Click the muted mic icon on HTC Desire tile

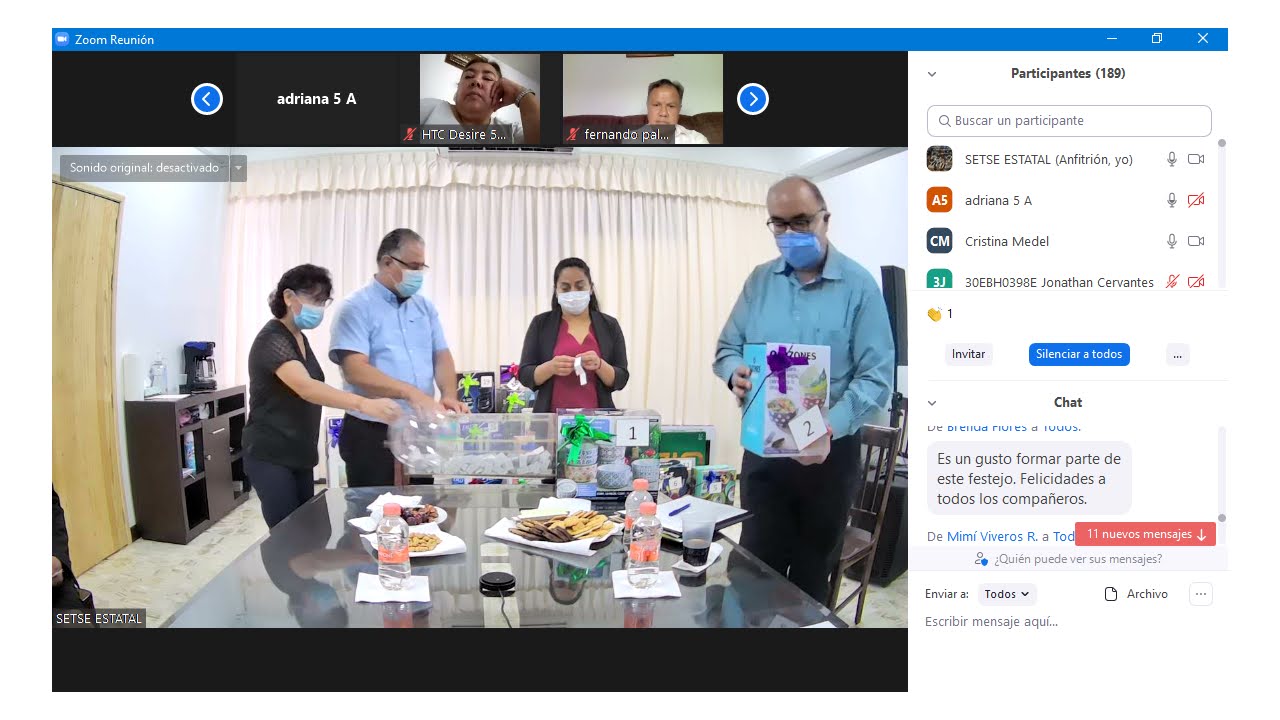[410, 134]
